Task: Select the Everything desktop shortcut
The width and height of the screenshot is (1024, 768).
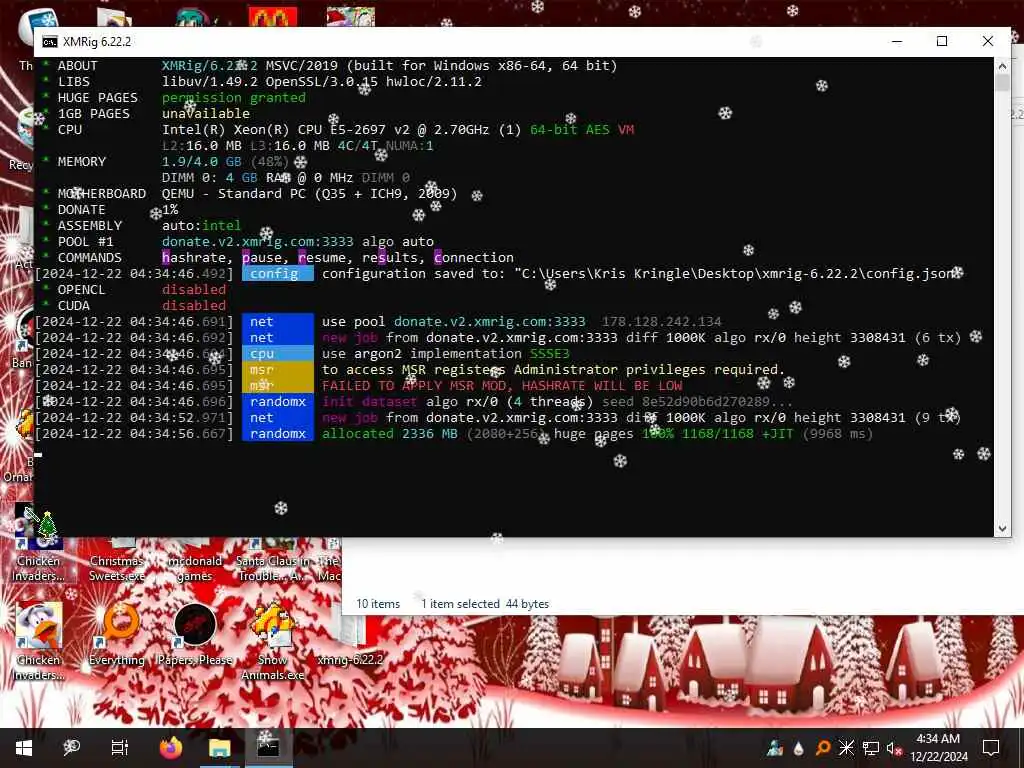Action: click(x=118, y=635)
